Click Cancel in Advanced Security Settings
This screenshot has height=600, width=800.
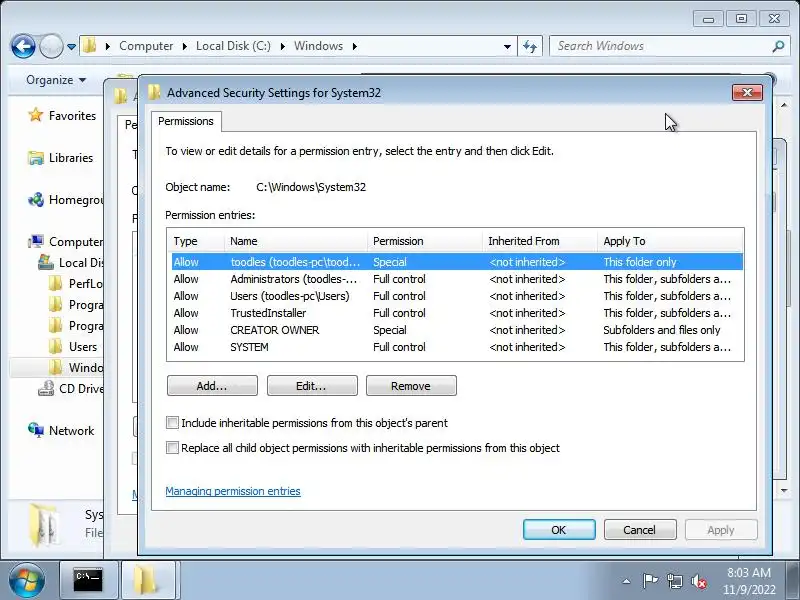point(640,530)
